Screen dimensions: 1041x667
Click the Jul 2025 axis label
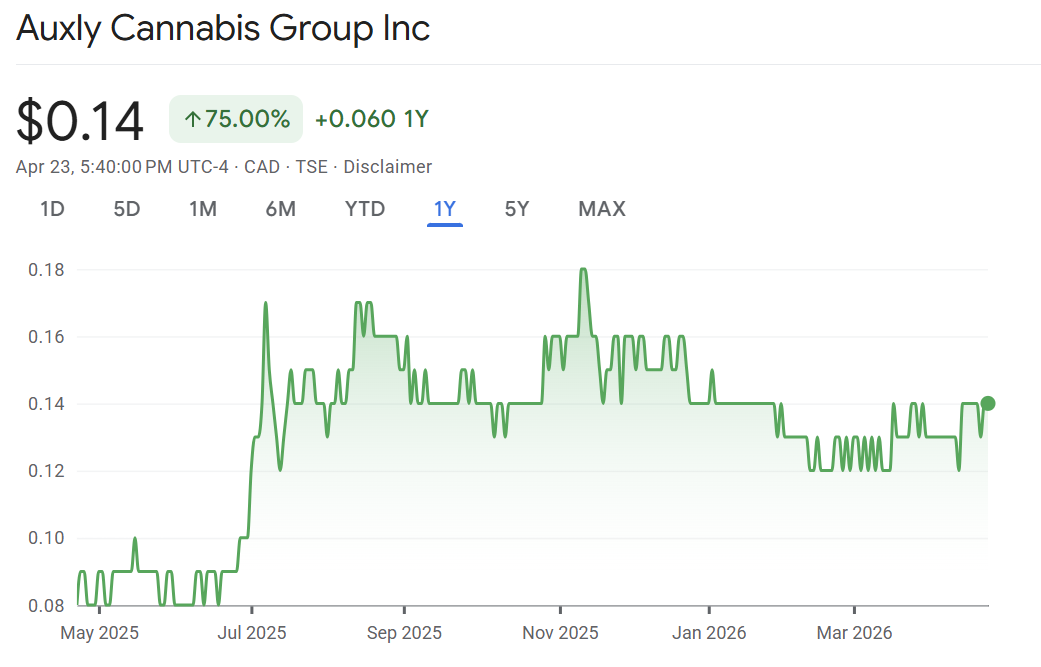[x=252, y=633]
